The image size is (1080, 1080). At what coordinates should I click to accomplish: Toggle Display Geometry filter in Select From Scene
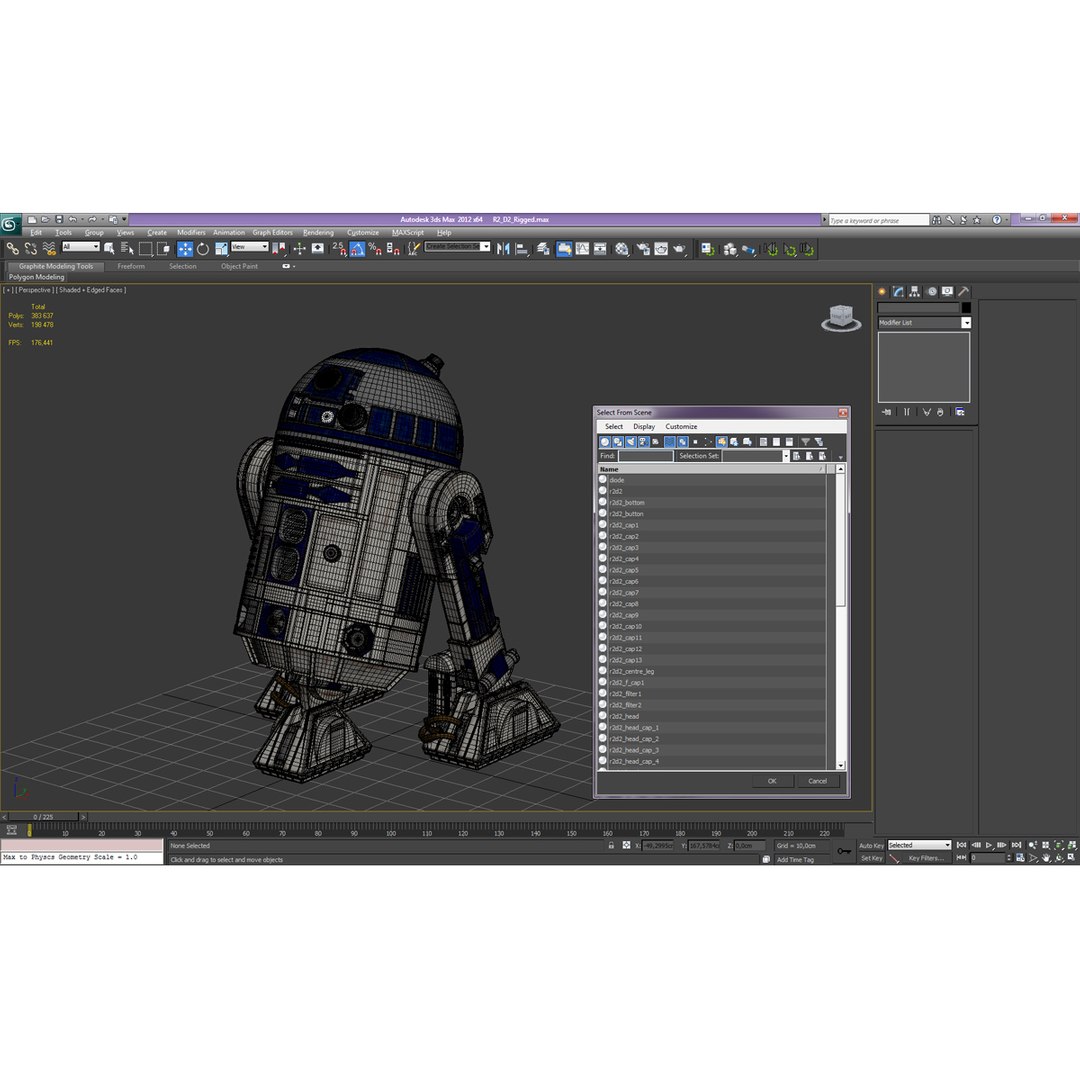(605, 442)
